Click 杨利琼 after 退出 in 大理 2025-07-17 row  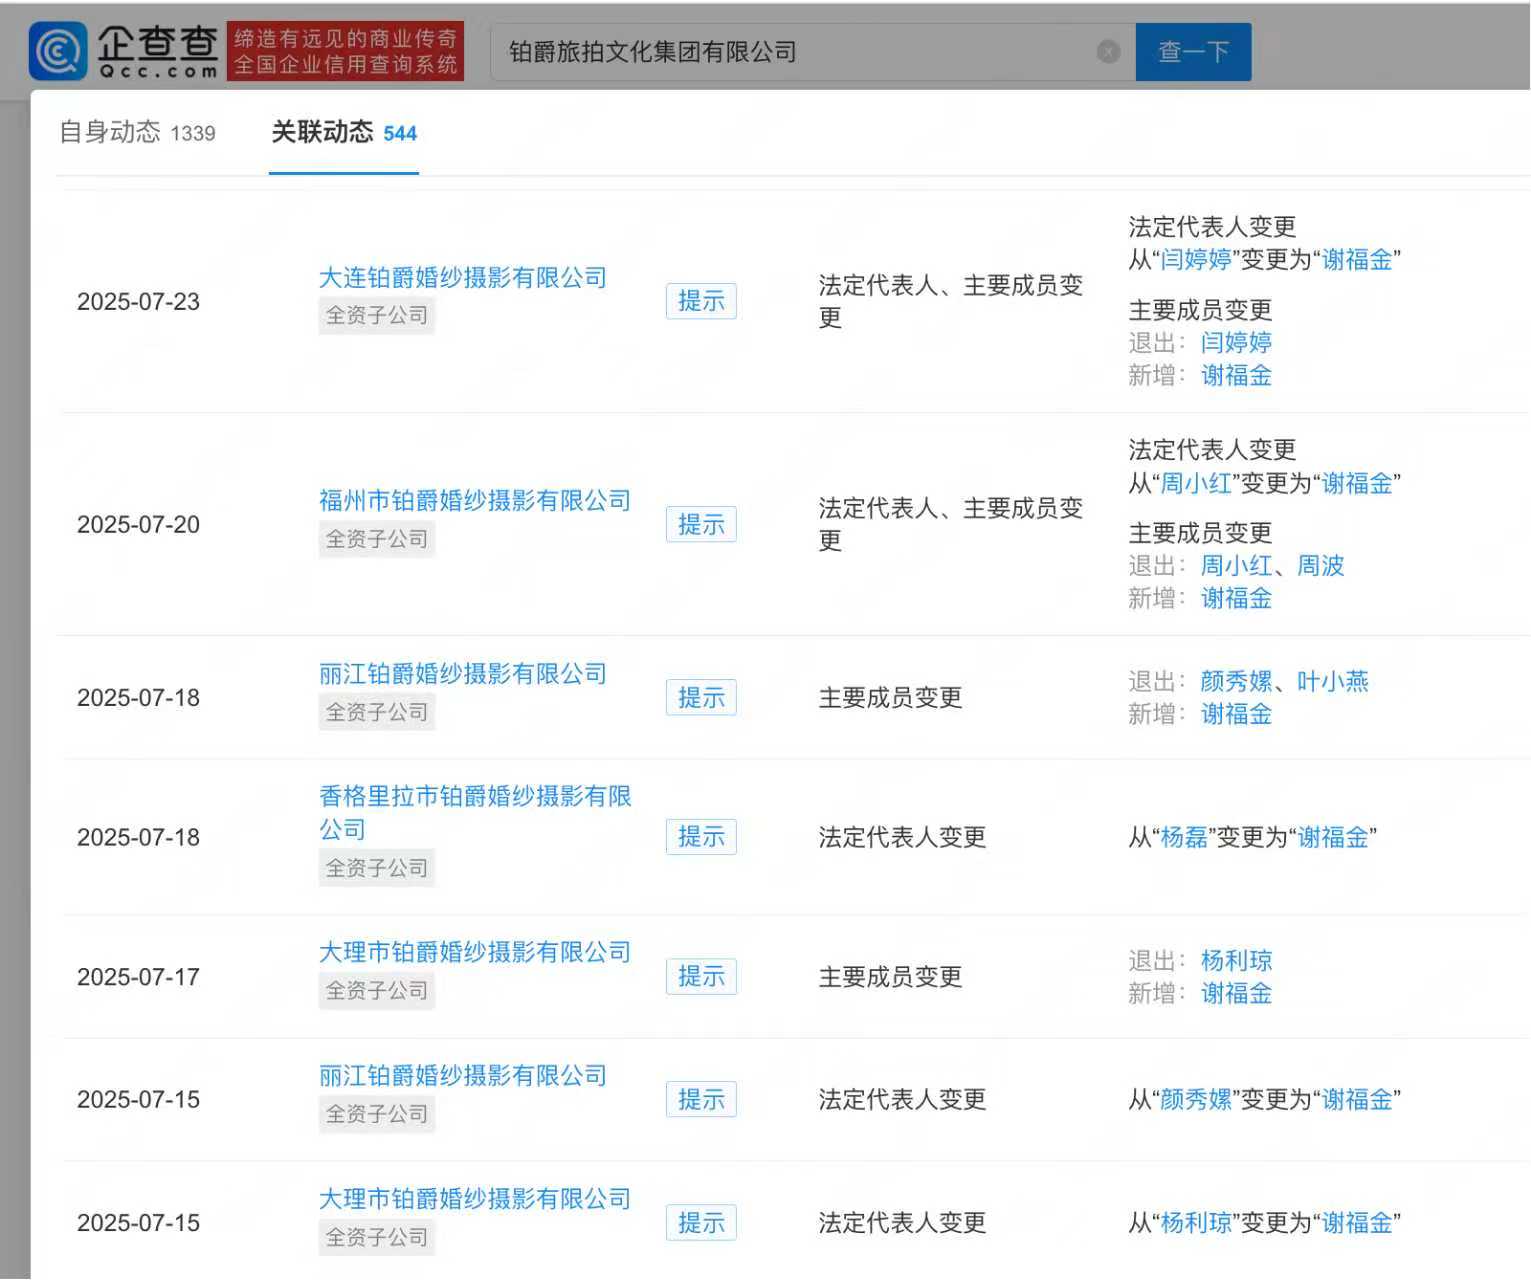click(x=1236, y=960)
